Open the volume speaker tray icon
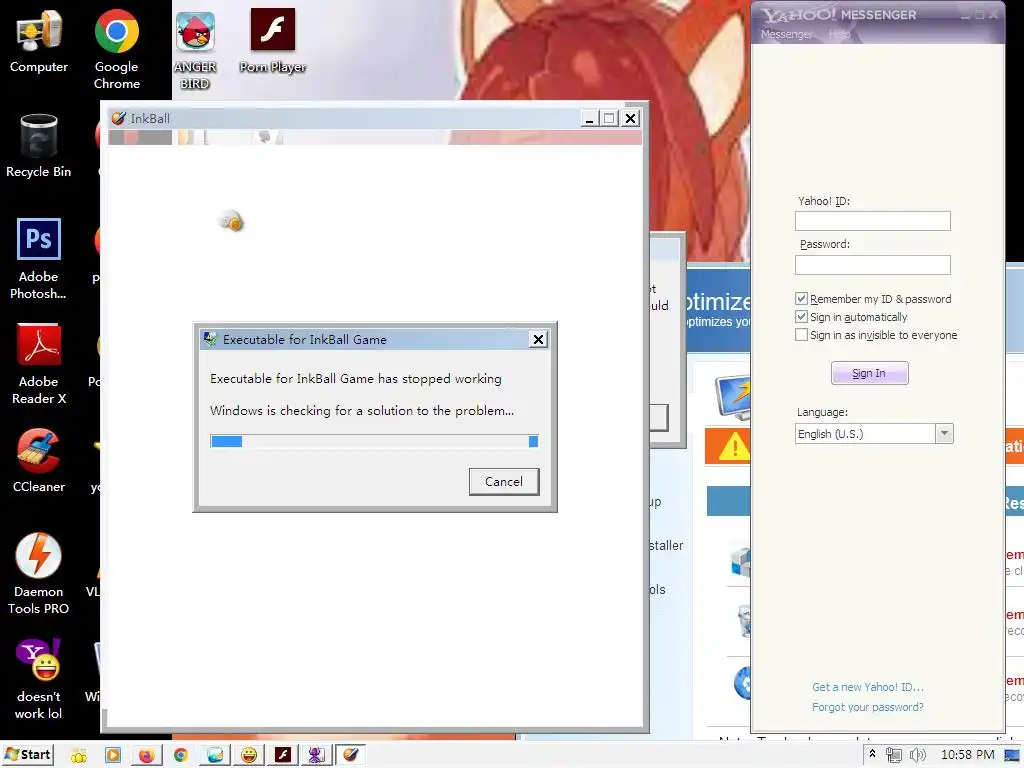1024x768 pixels. click(918, 755)
